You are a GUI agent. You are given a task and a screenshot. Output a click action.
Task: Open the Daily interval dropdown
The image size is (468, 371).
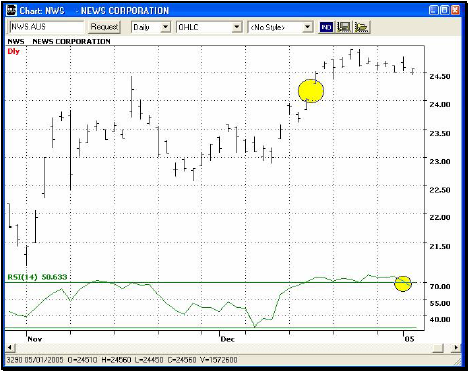pos(151,27)
